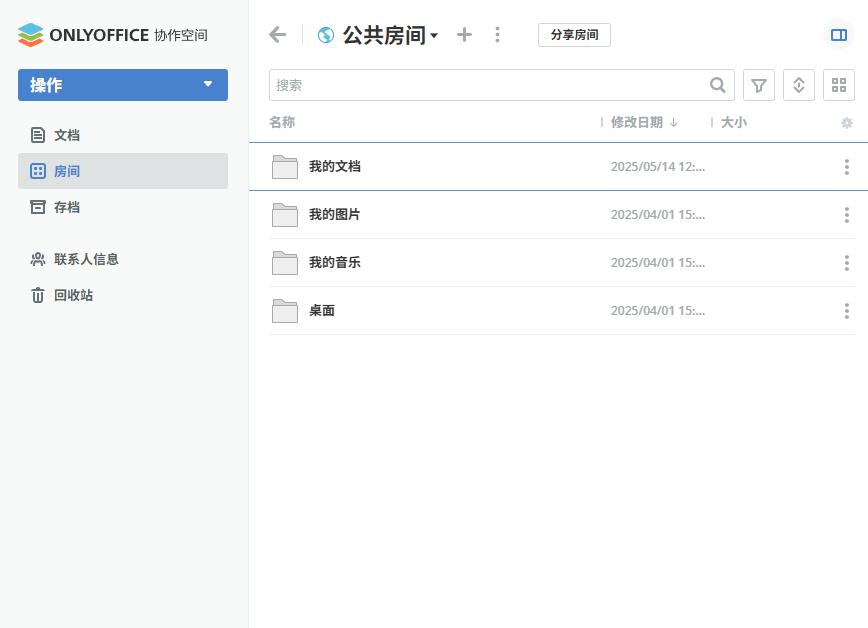Click the public room globe icon
Viewport: 868px width, 628px height.
point(326,35)
